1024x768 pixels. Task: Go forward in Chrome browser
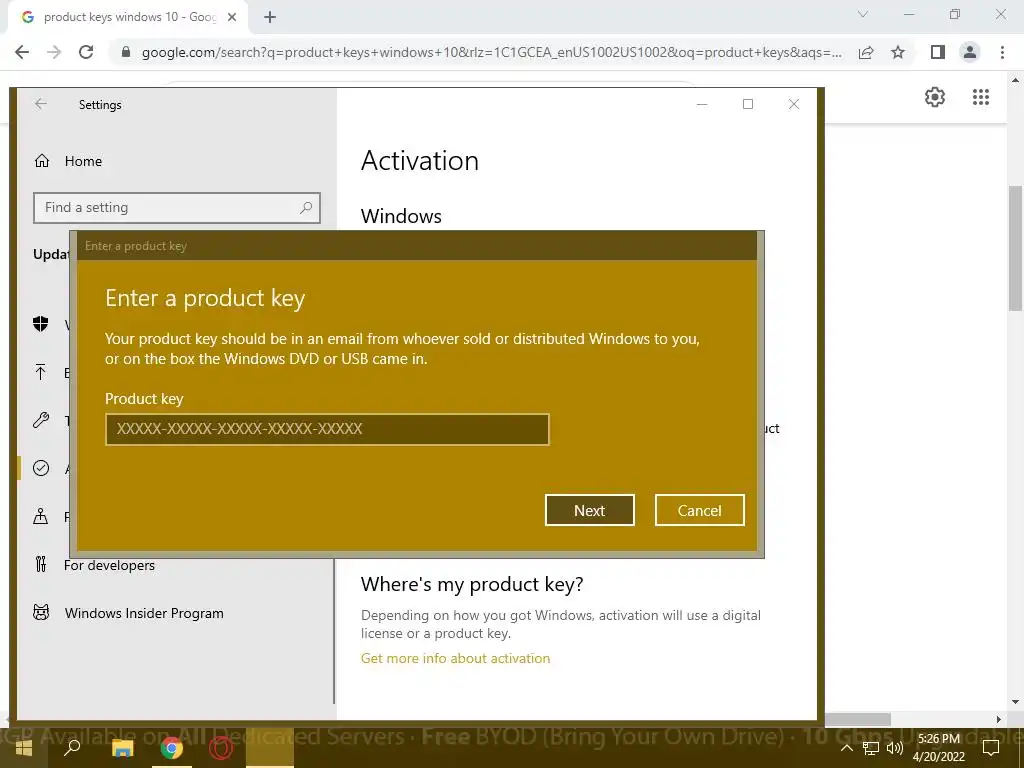pos(54,52)
